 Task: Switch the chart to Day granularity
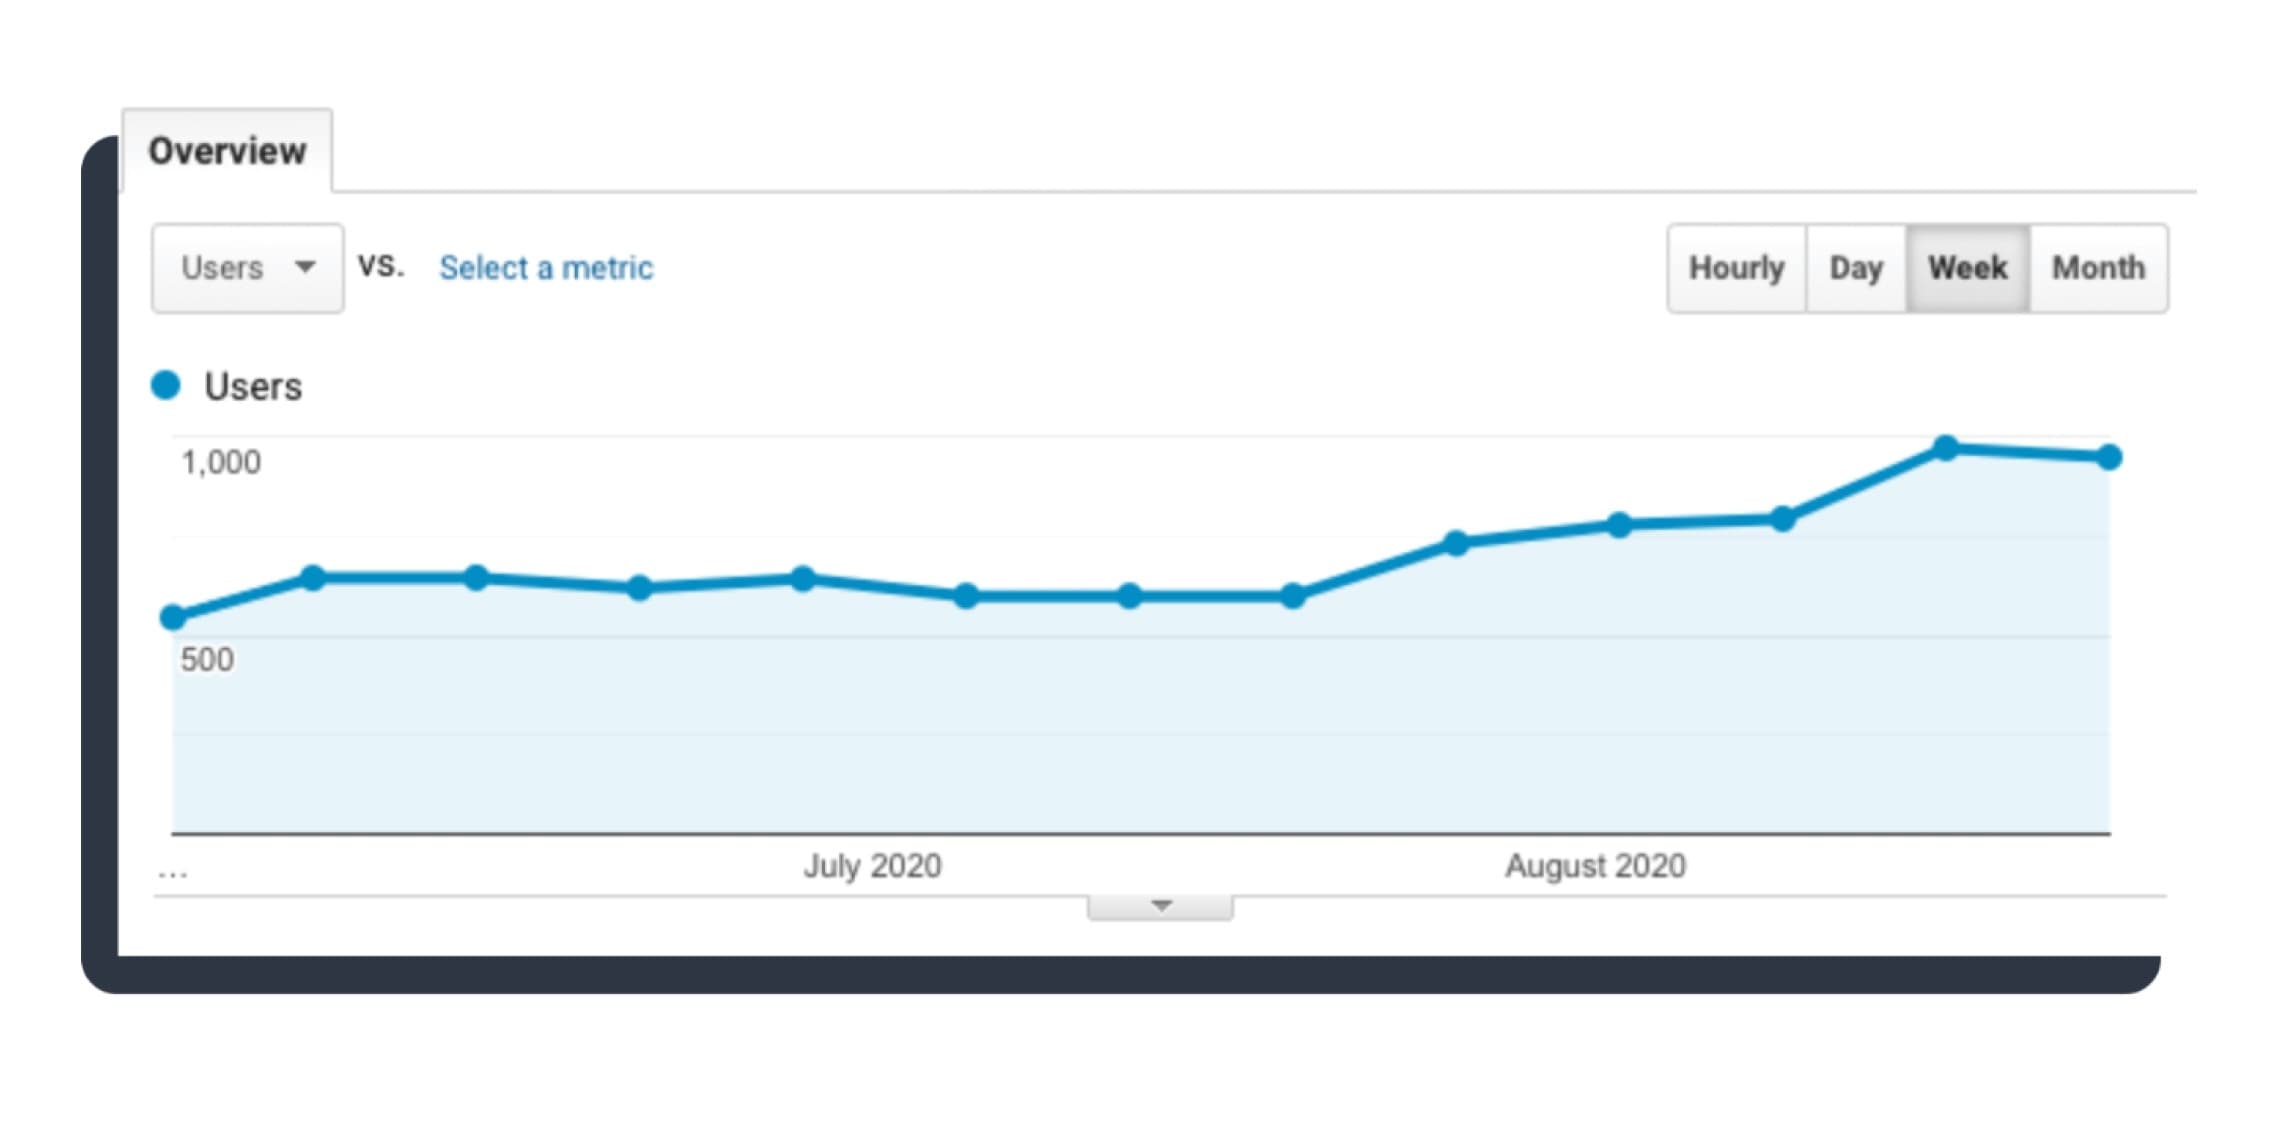pos(1857,268)
